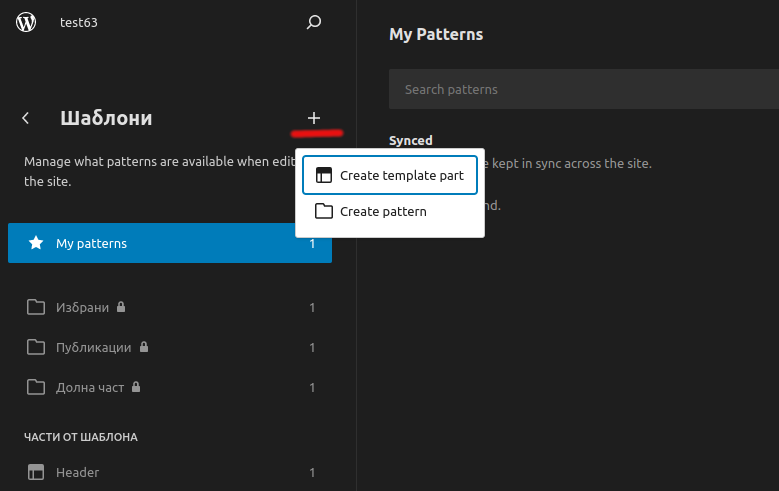Click the template part layout icon
779x491 pixels.
(323, 175)
